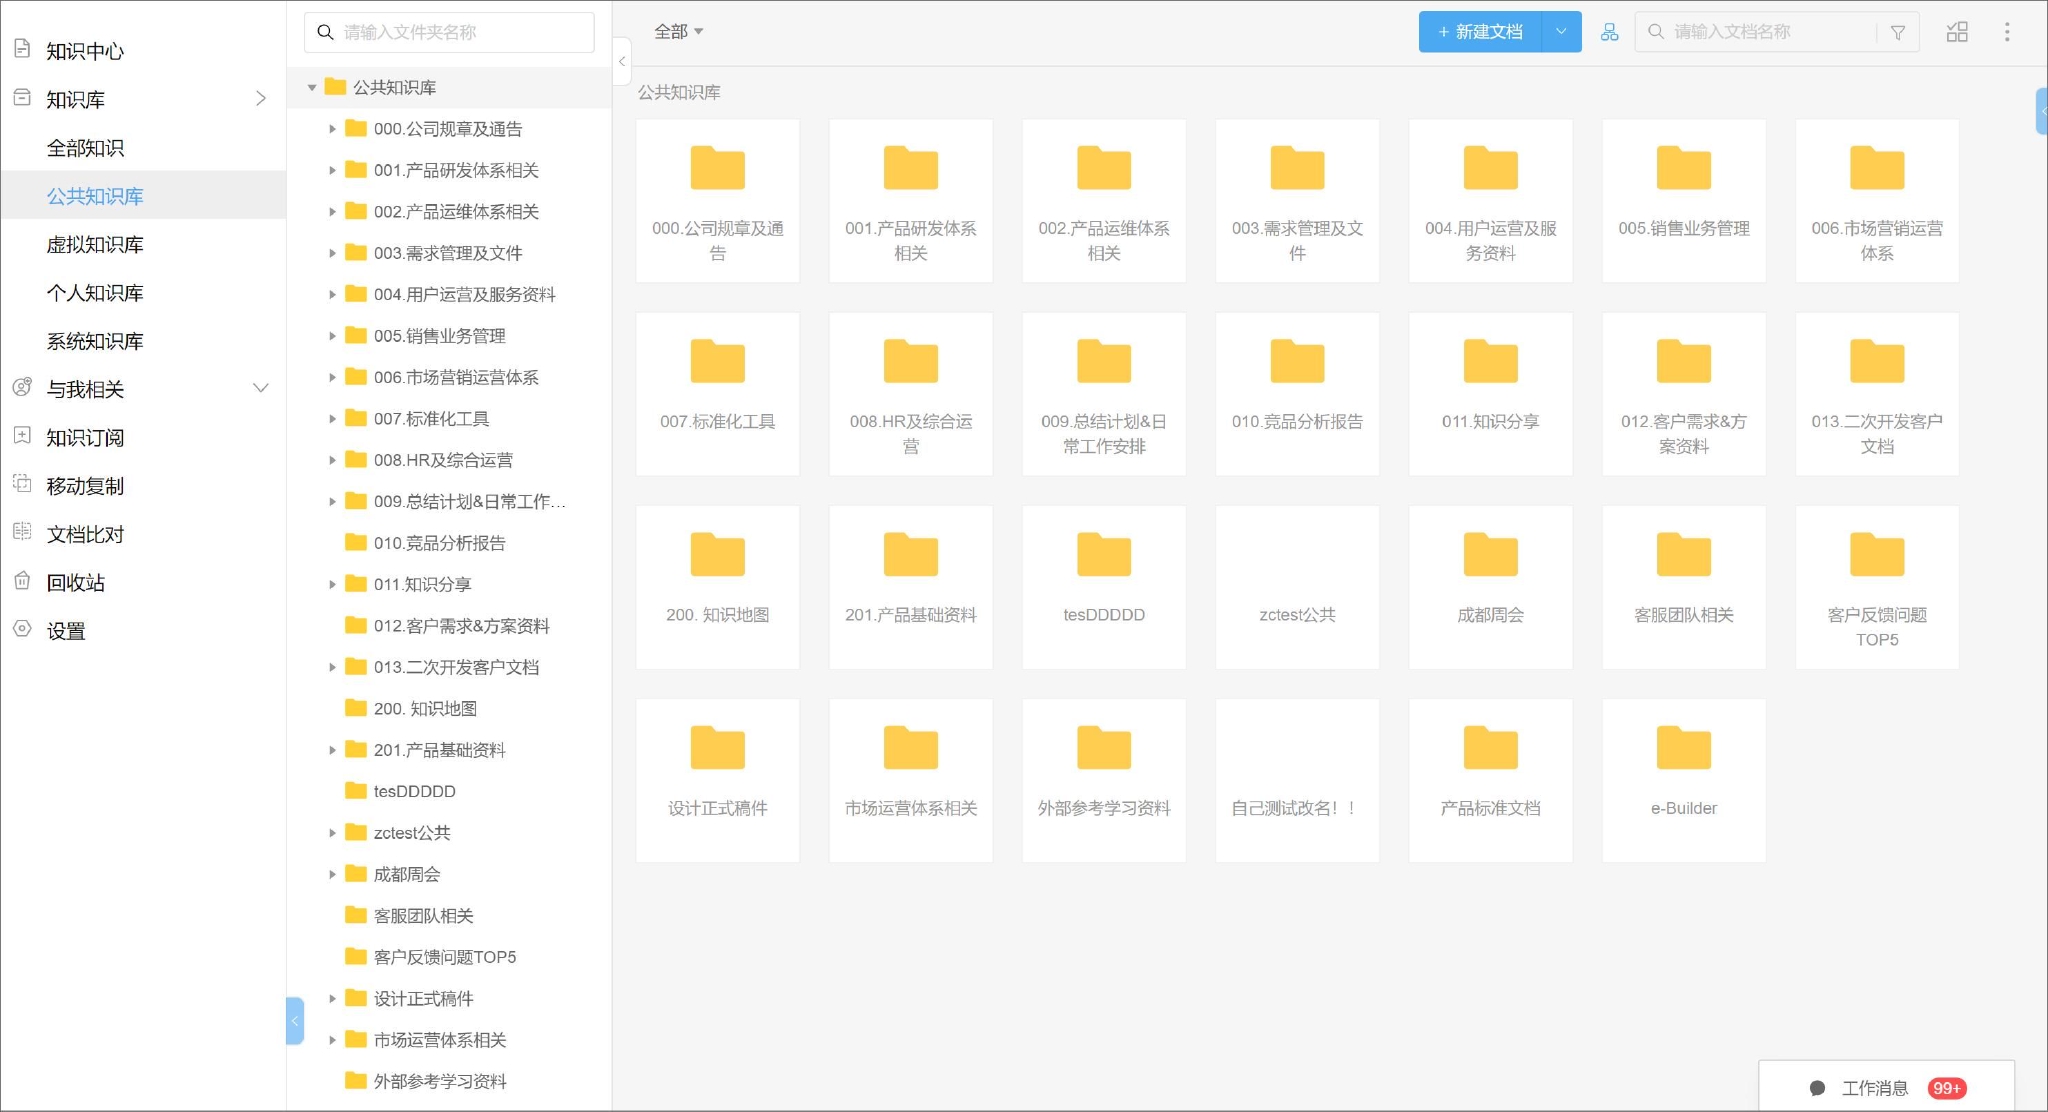
Task: Collapse the 与我相关 sidebar section
Action: (261, 388)
